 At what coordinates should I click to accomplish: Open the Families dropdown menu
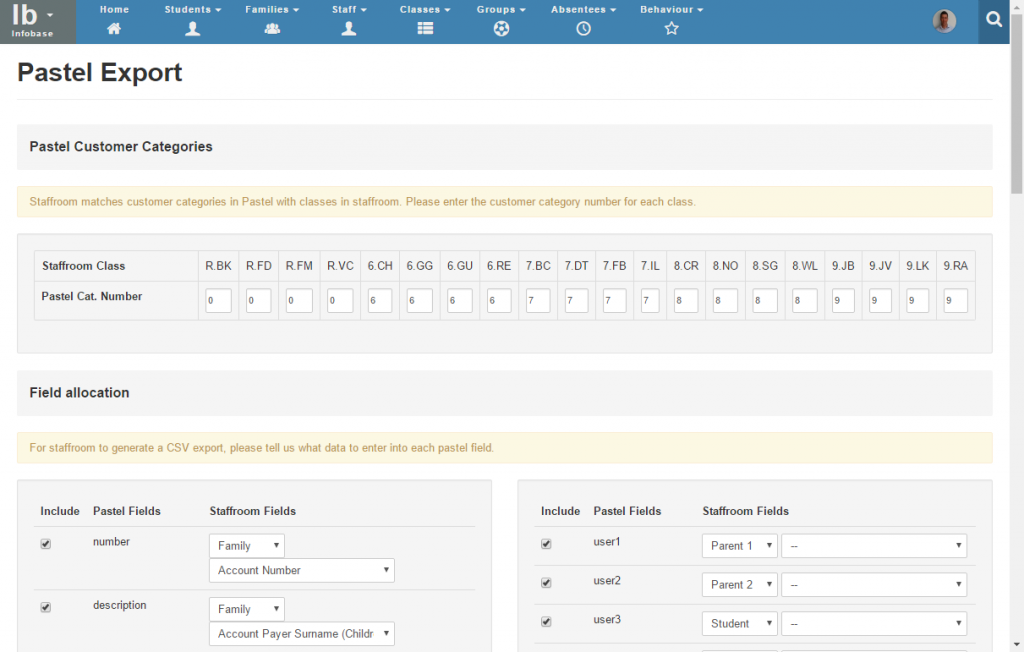[x=272, y=10]
